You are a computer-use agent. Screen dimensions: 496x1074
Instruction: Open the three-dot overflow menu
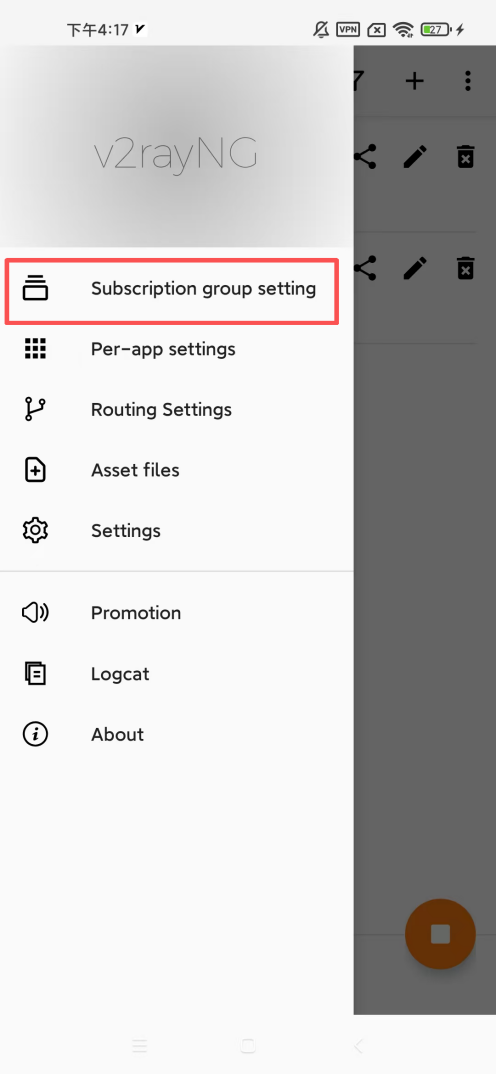467,82
